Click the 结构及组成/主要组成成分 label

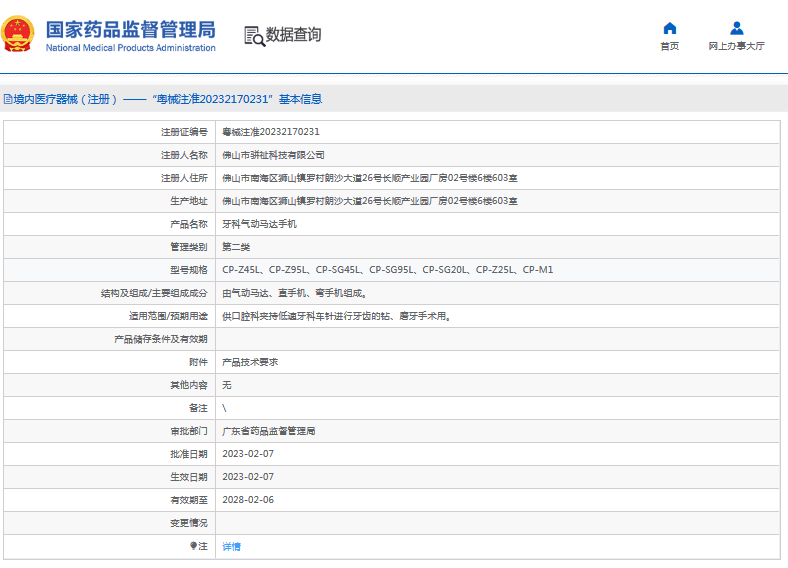154,293
